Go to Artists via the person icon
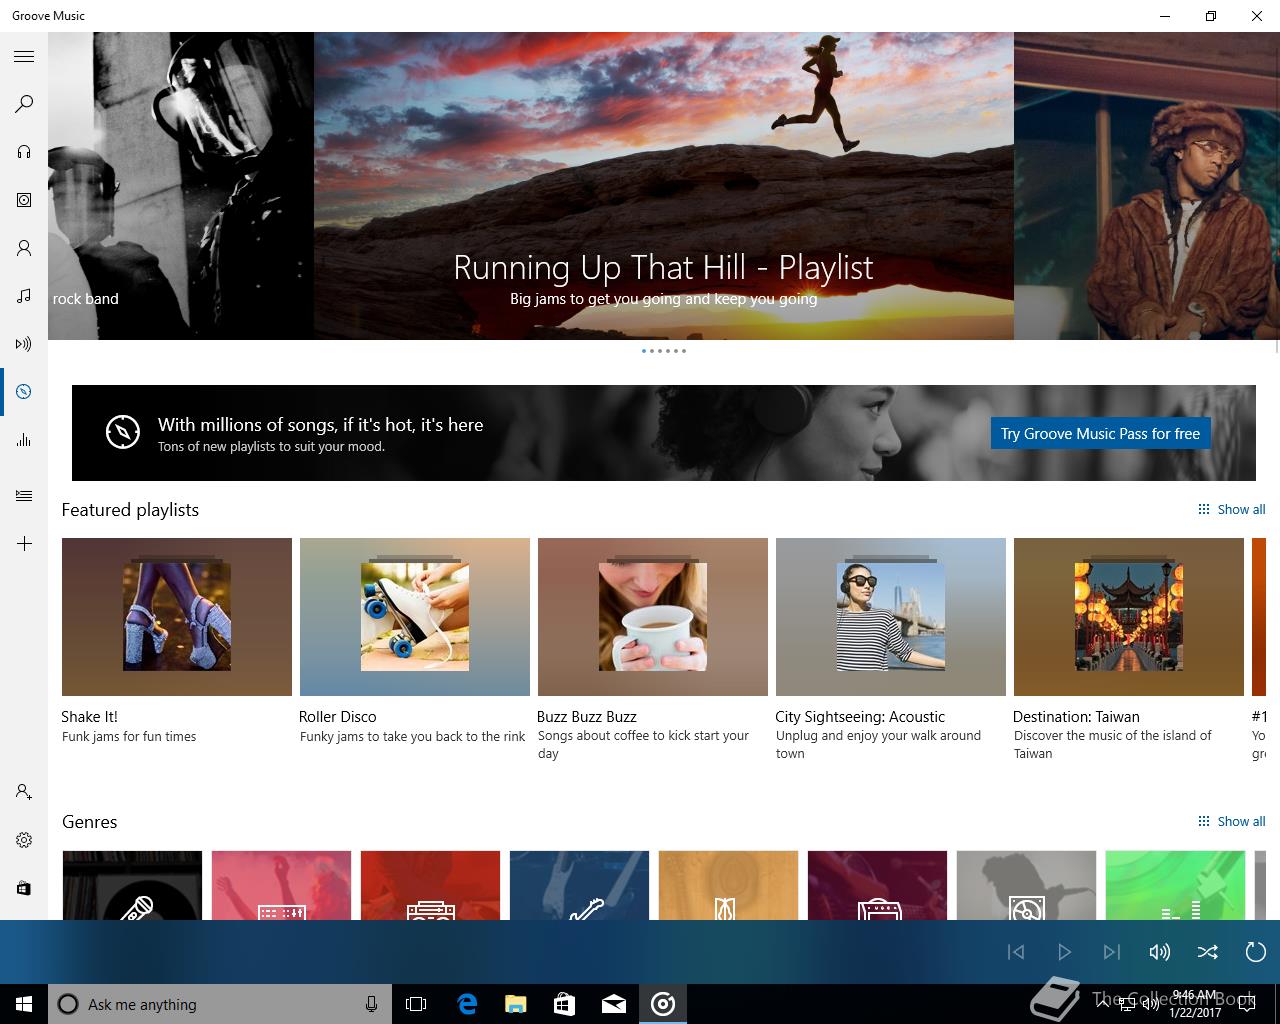 [24, 248]
